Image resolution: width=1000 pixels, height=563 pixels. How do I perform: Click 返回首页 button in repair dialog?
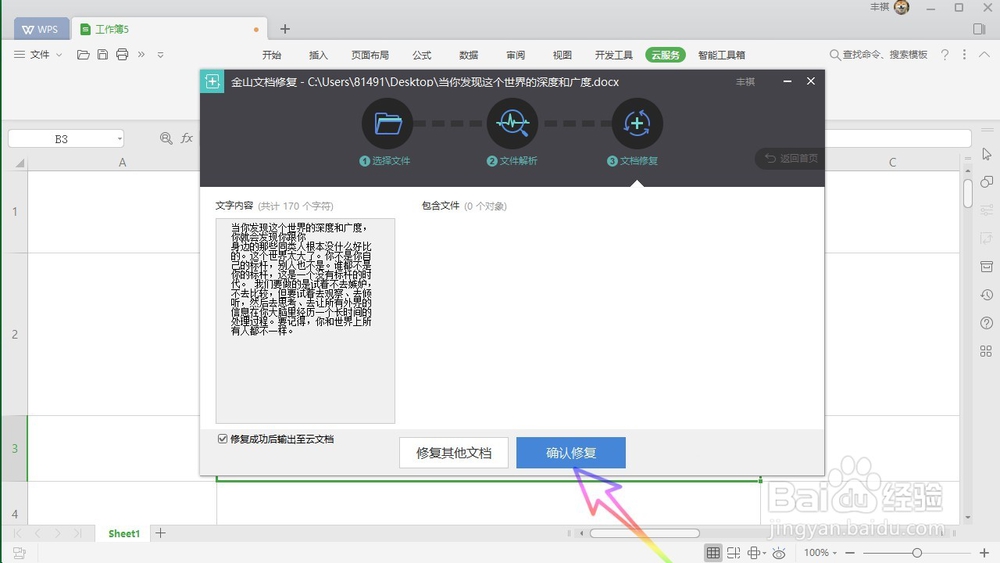[791, 158]
